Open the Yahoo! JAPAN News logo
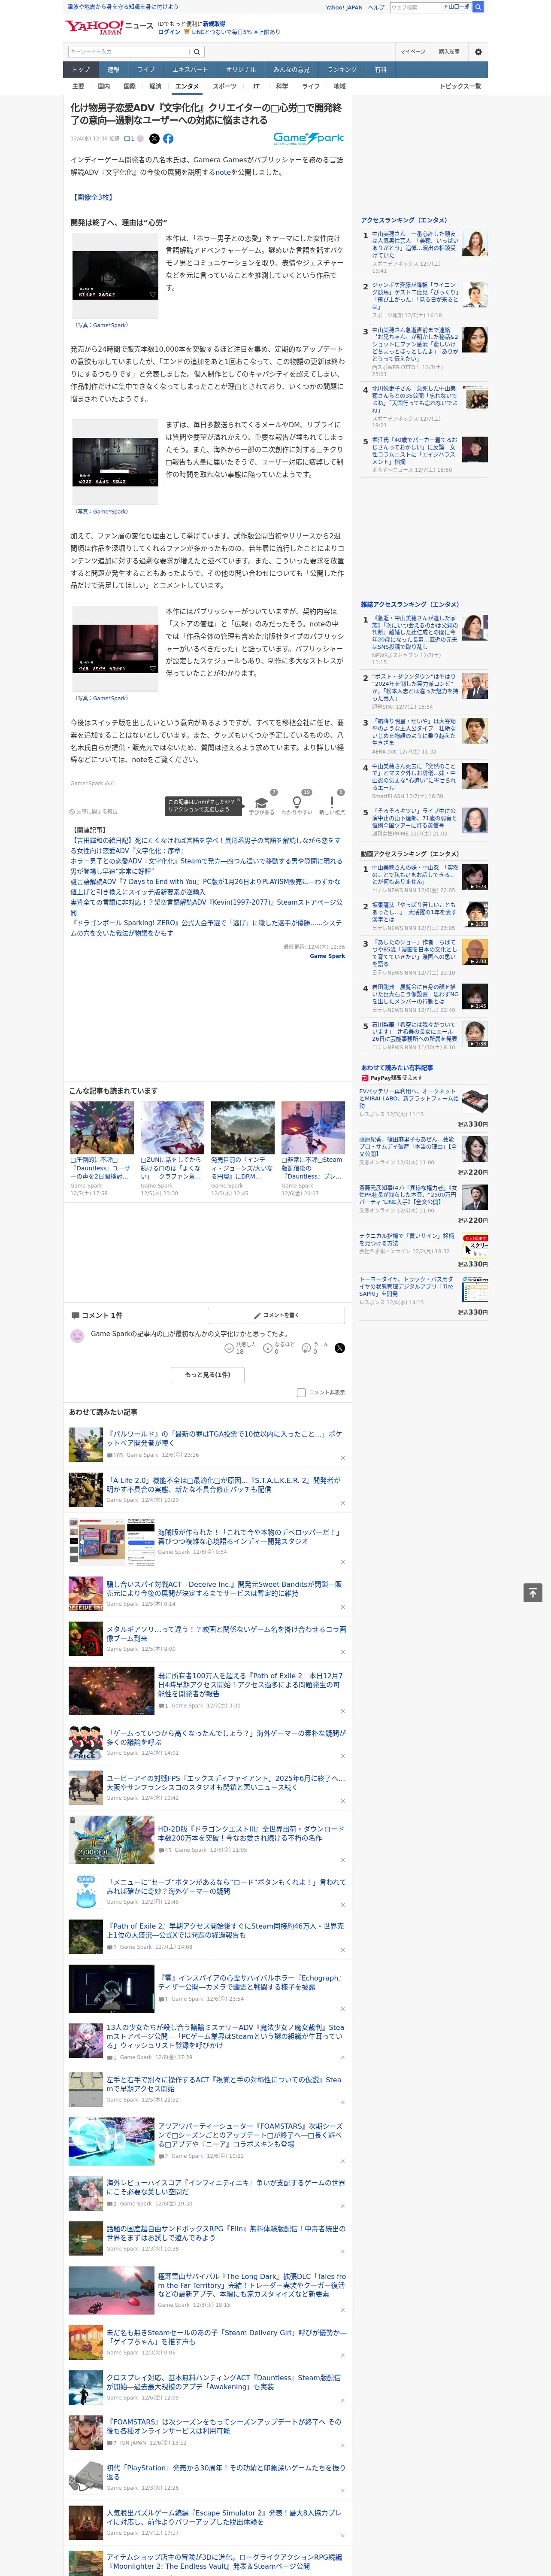 pos(109,27)
